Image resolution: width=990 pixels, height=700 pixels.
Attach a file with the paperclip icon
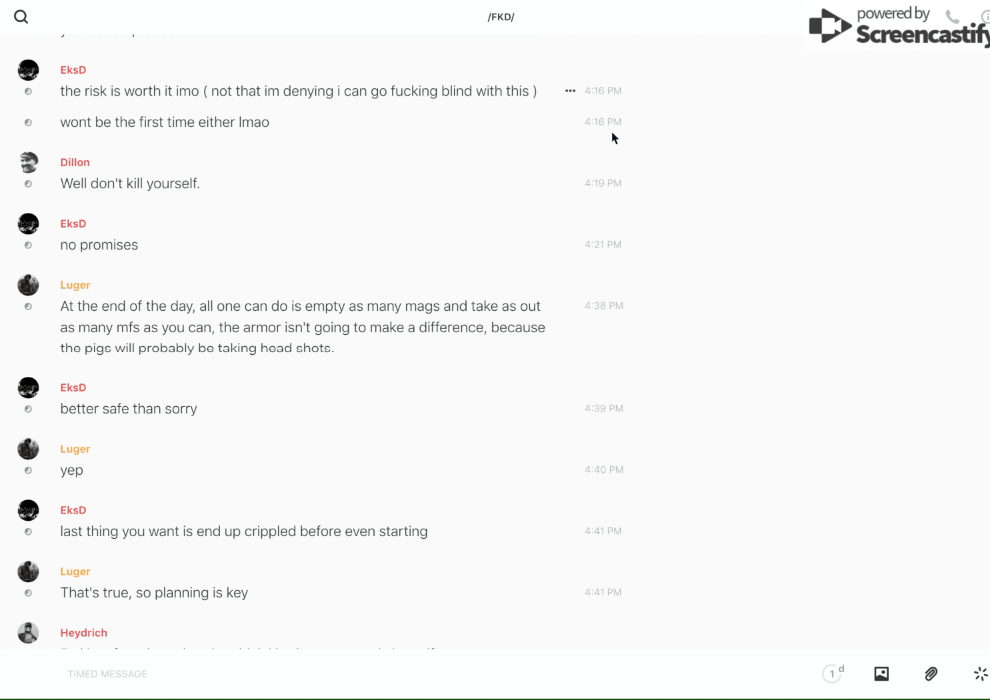tap(931, 674)
